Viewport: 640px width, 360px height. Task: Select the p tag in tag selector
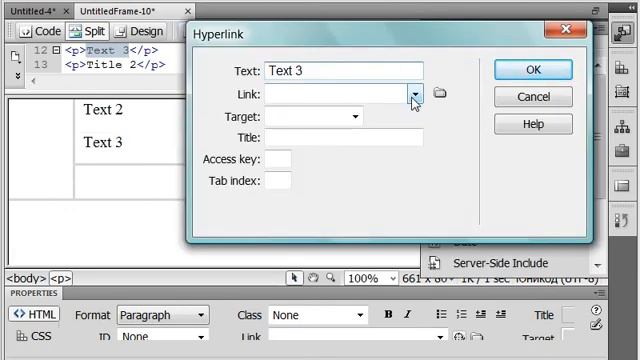[61, 278]
